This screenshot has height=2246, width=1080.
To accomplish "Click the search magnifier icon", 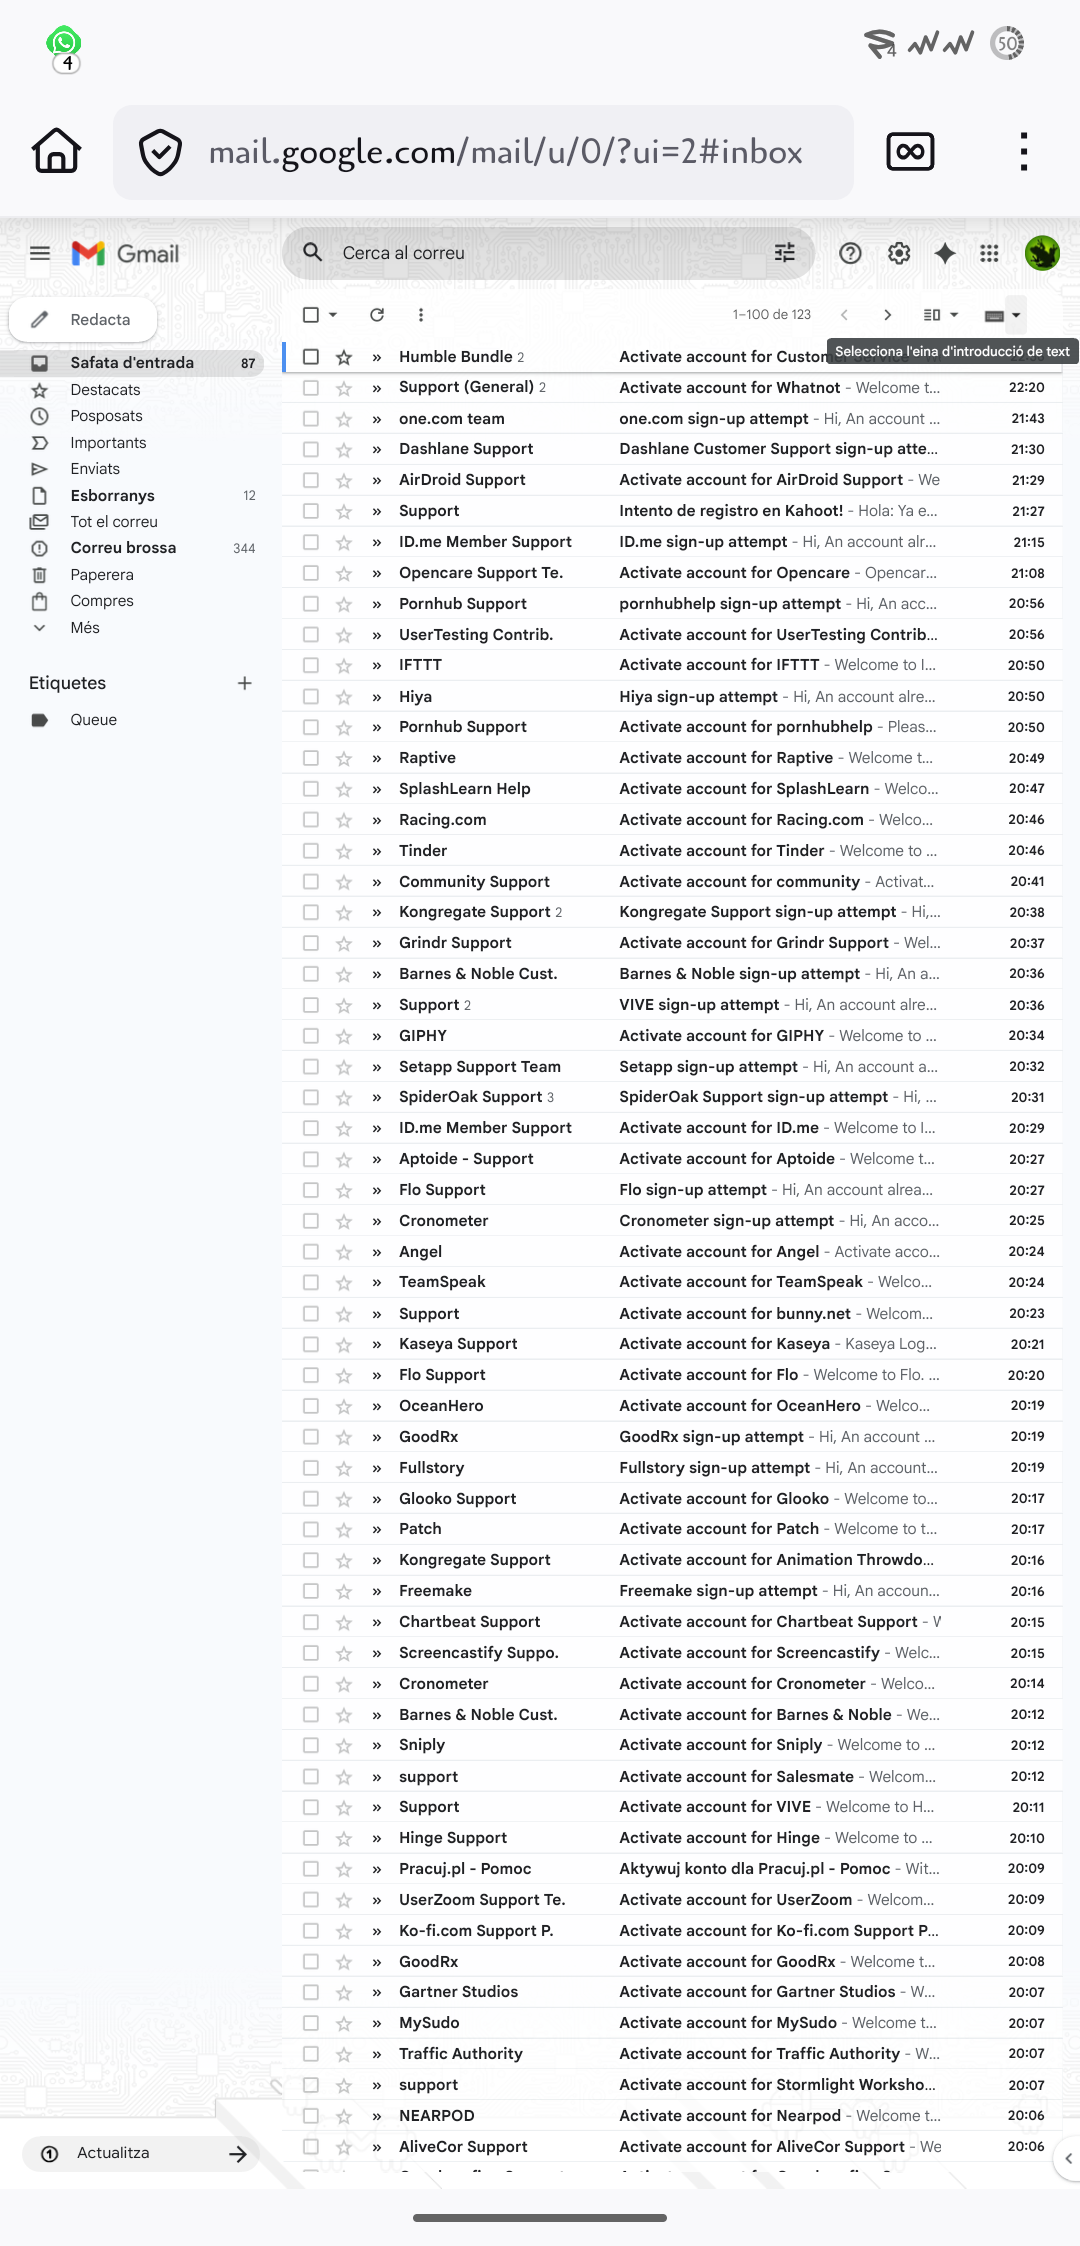I will point(313,252).
